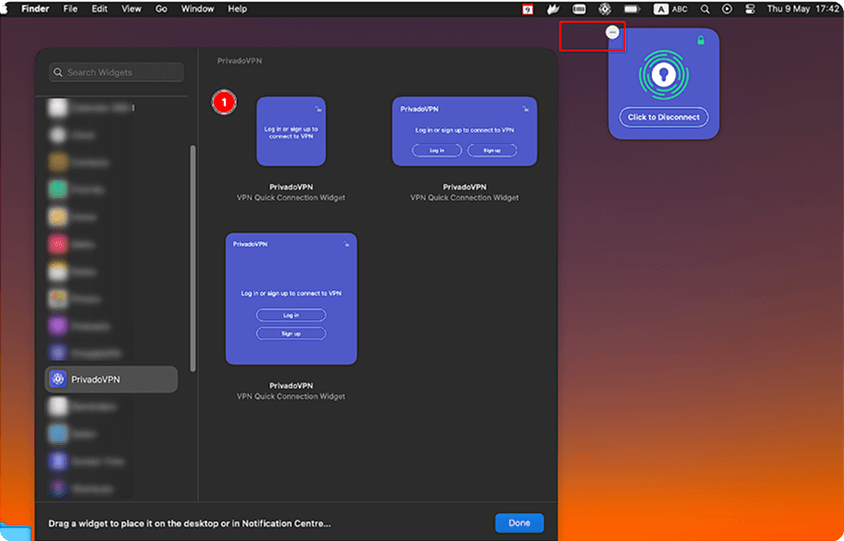Open the File menu
Screen dimensions: 844x541
pyautogui.click(x=71, y=9)
